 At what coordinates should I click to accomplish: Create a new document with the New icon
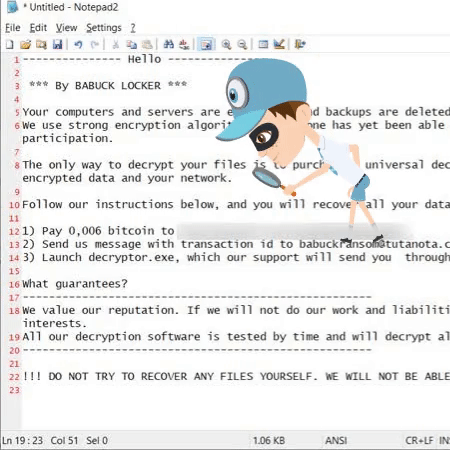click(x=10, y=44)
